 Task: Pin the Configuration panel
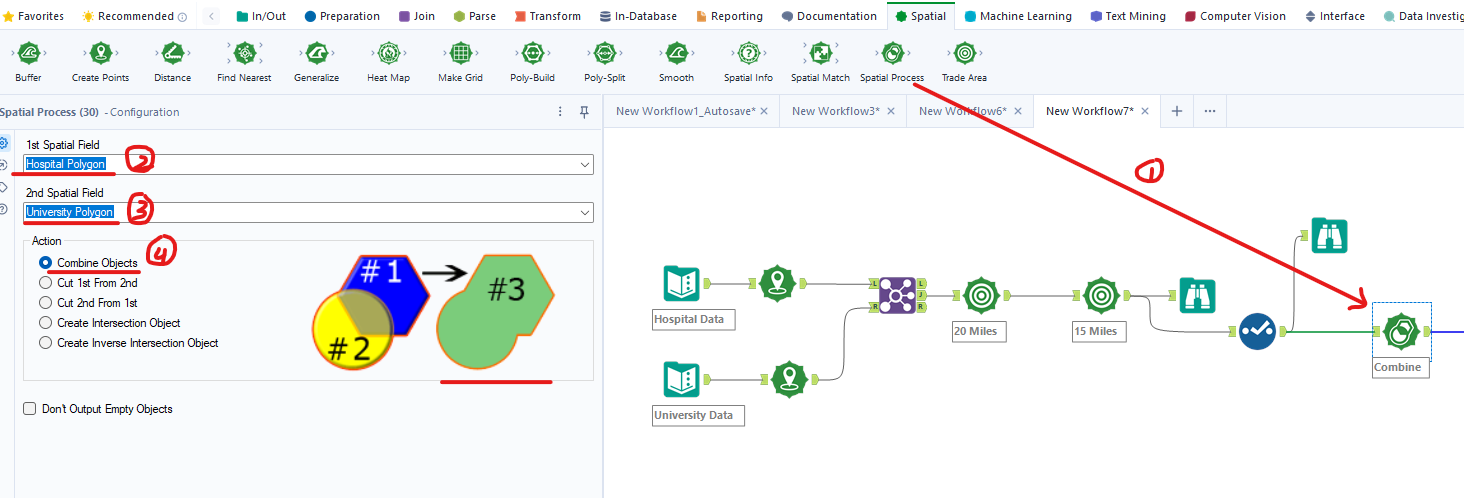click(x=585, y=112)
